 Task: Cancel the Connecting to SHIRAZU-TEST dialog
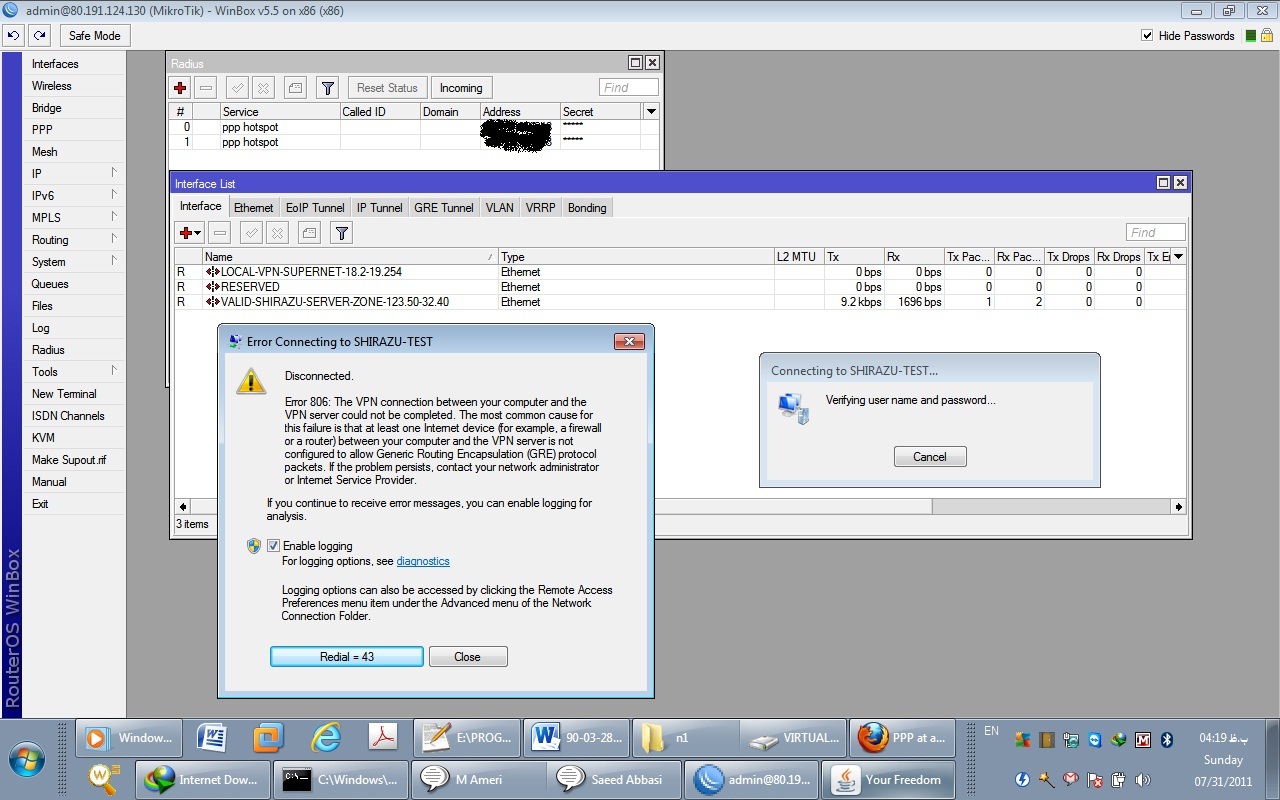[x=930, y=457]
